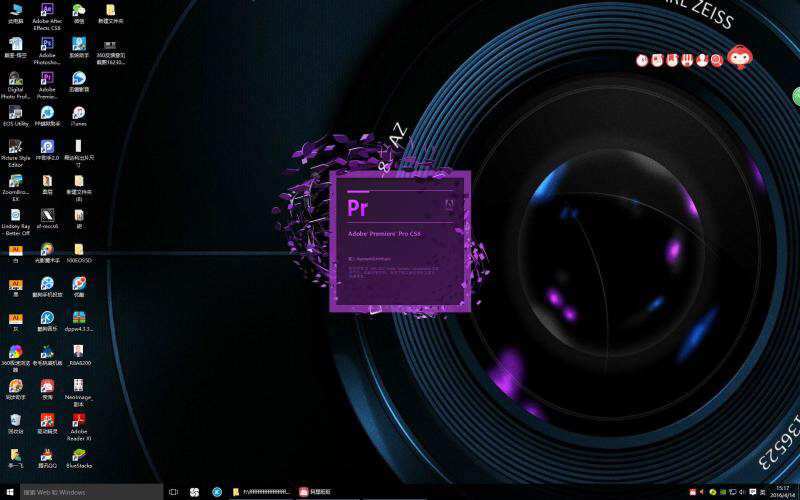Click the red monkey mascot widget

pyautogui.click(x=740, y=56)
